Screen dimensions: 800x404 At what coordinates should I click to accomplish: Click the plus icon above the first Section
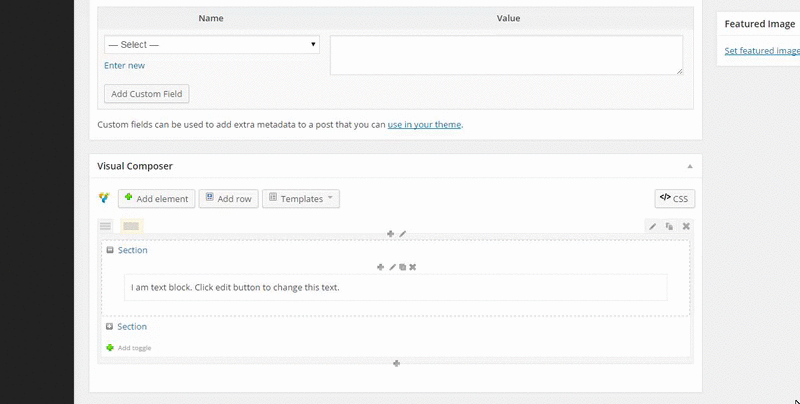point(390,234)
